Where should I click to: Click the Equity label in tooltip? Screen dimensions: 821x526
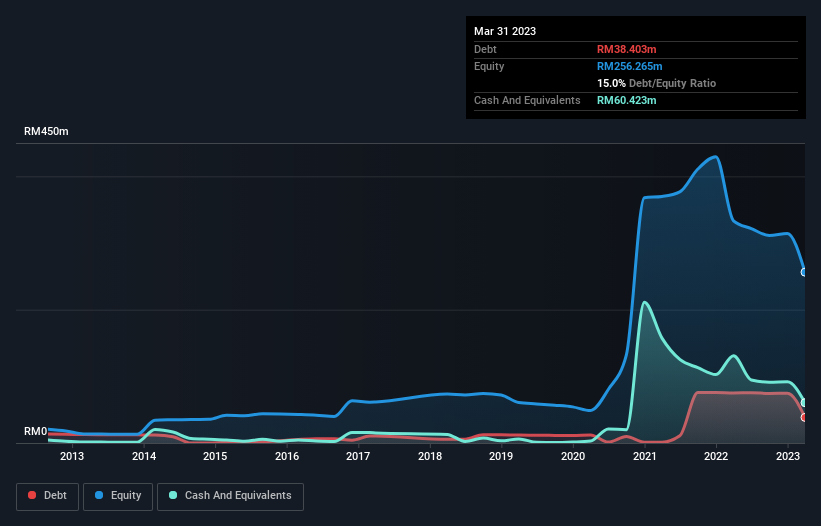pos(489,66)
